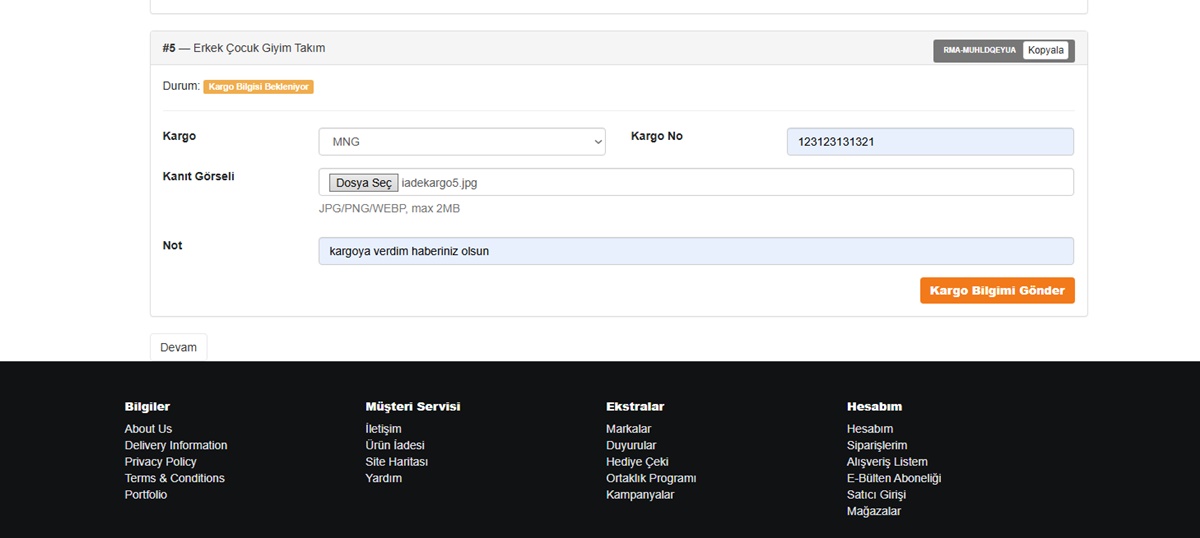1200x538 pixels.
Task: Click the Satıcı Girişi link
Action: click(876, 495)
